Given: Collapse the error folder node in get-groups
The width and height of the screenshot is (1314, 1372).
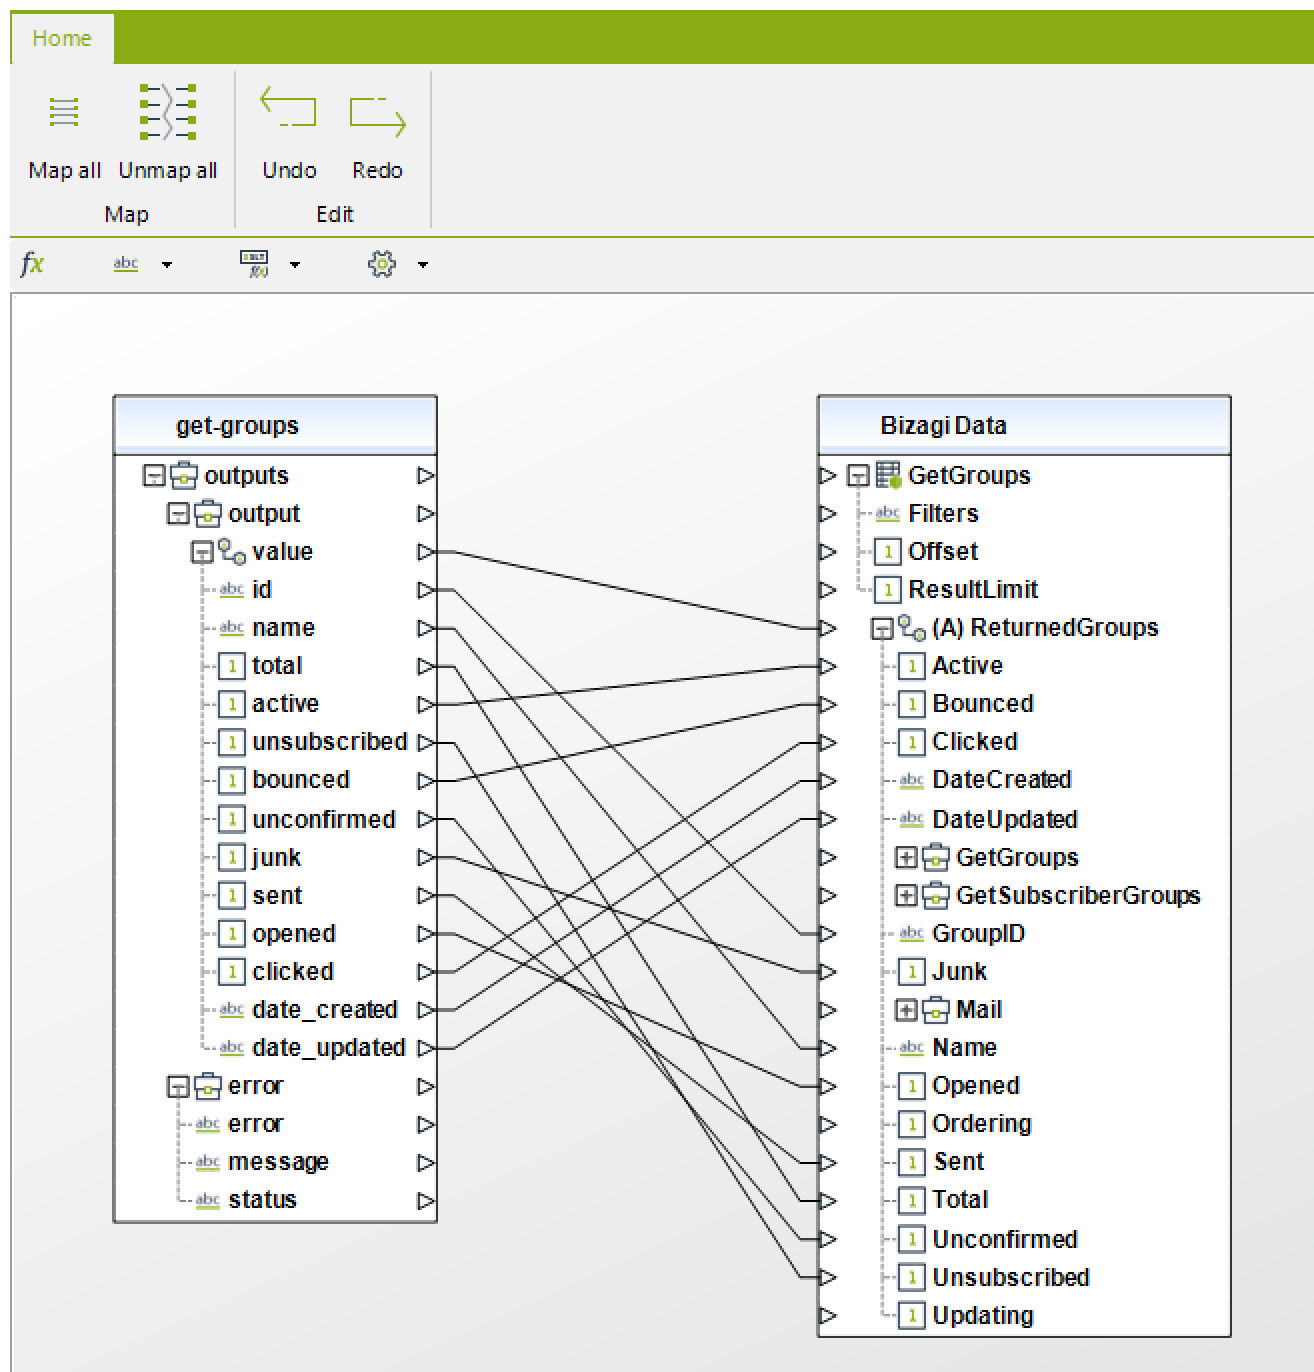Looking at the screenshot, I should pyautogui.click(x=178, y=1086).
